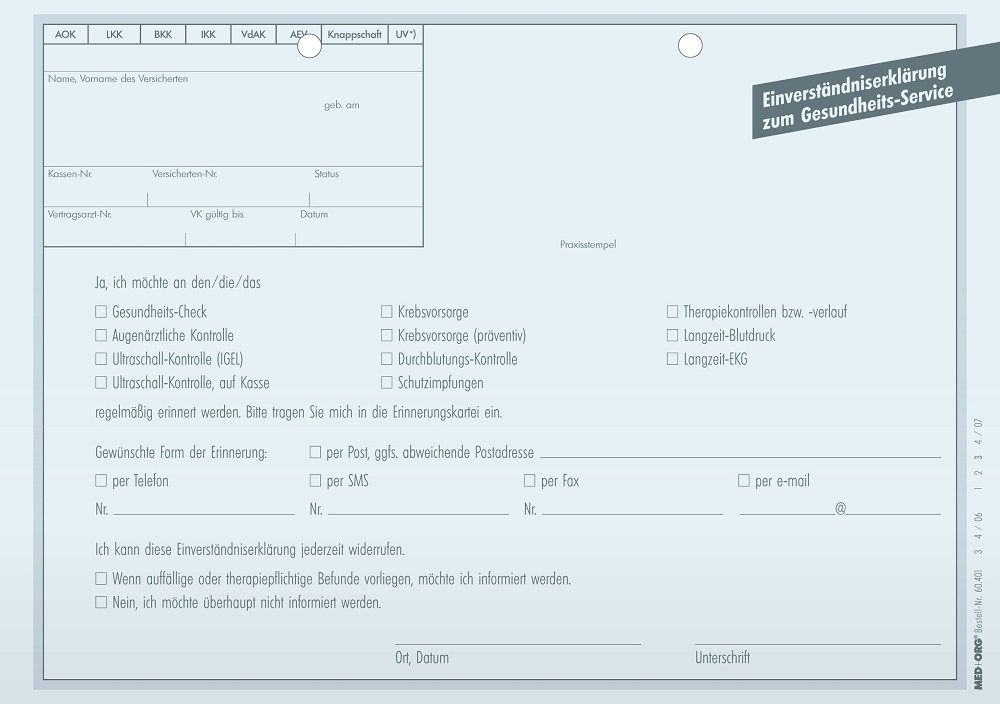Image resolution: width=1000 pixels, height=704 pixels.
Task: Select the AOK insurance cell
Action: (x=66, y=34)
